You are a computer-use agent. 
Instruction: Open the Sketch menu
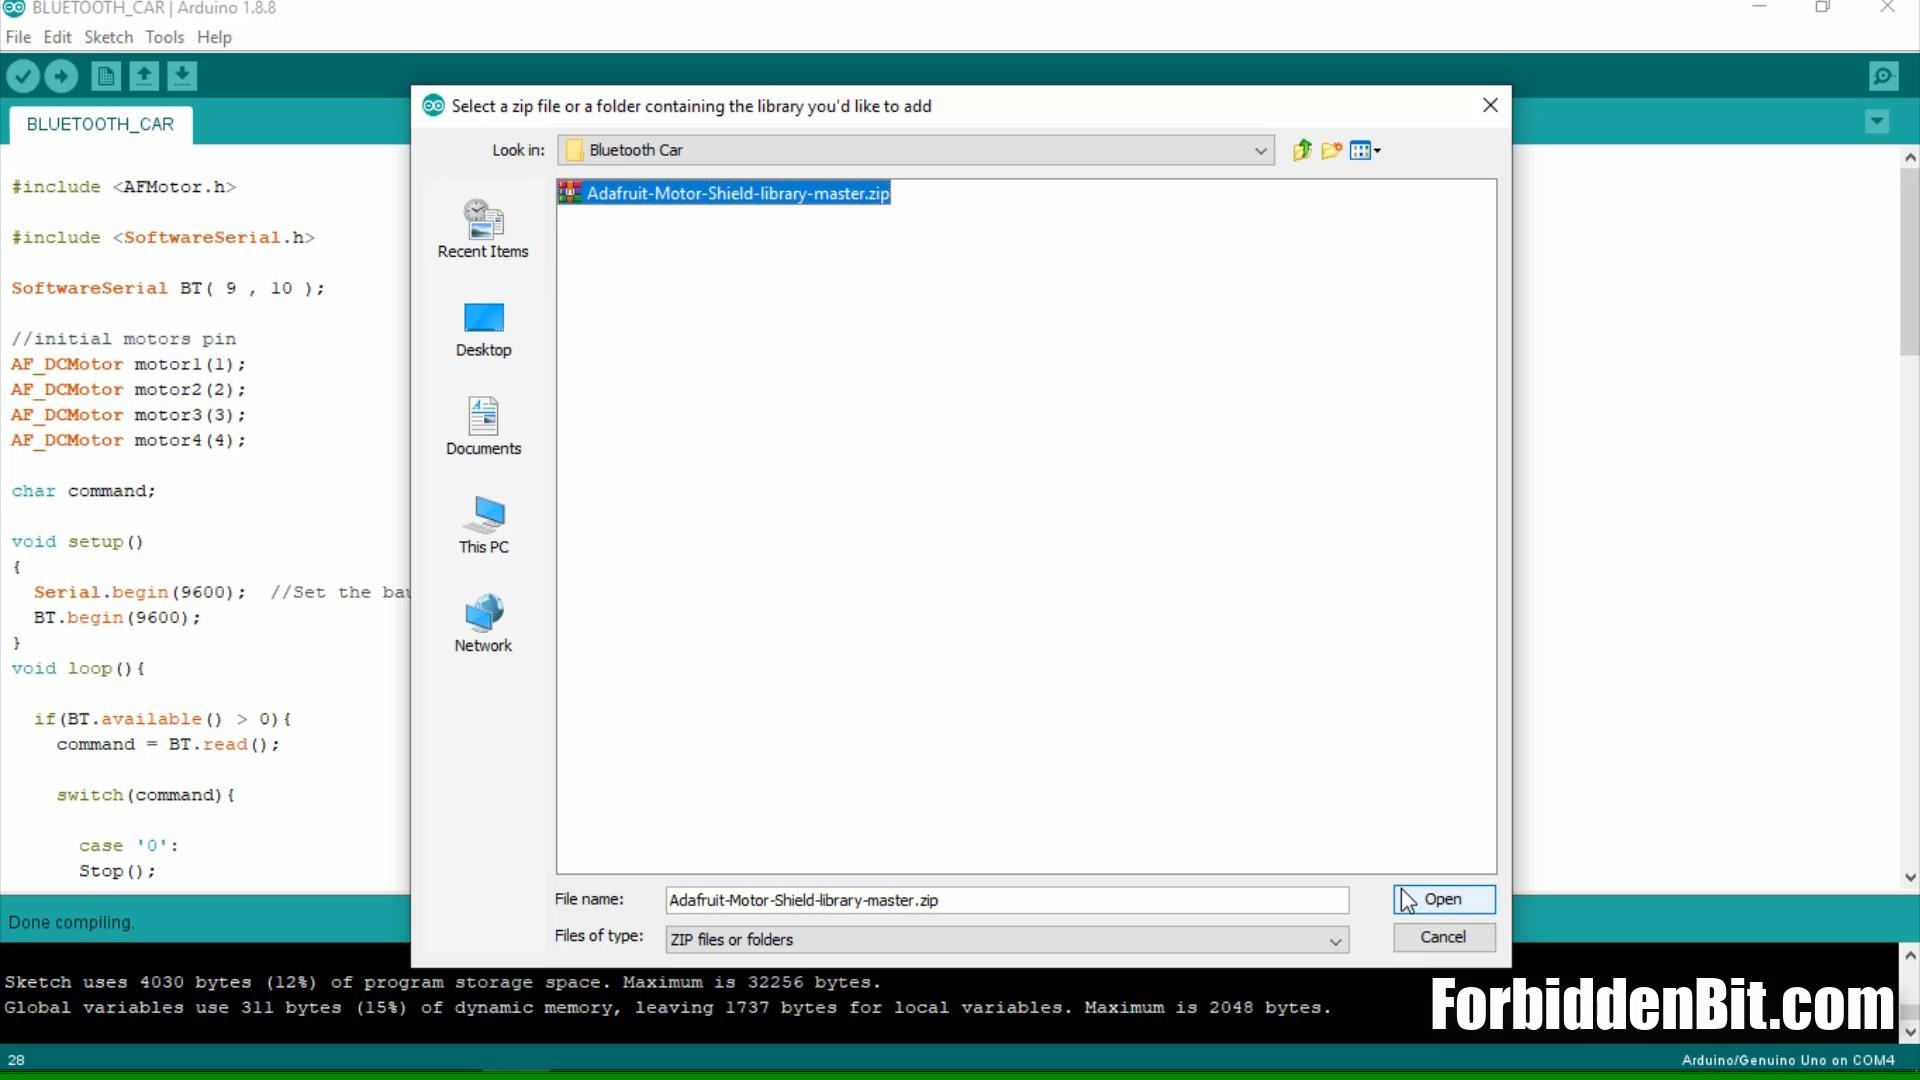coord(108,37)
